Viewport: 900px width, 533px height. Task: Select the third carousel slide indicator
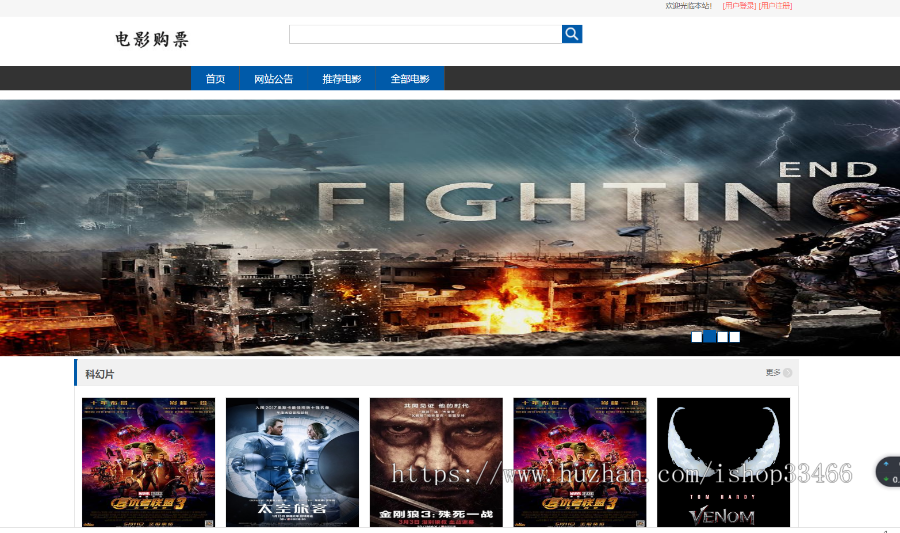coord(723,337)
